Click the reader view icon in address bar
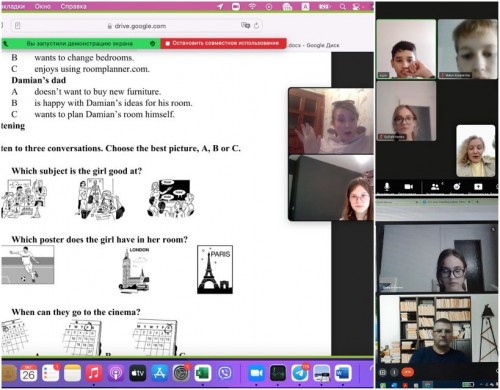 [18, 26]
